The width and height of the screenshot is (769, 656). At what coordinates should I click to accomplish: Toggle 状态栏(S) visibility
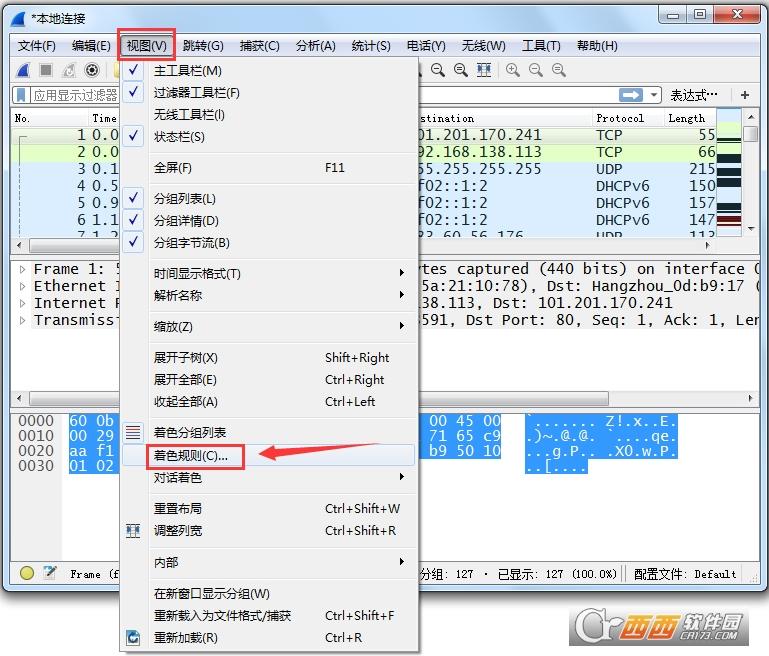click(269, 137)
